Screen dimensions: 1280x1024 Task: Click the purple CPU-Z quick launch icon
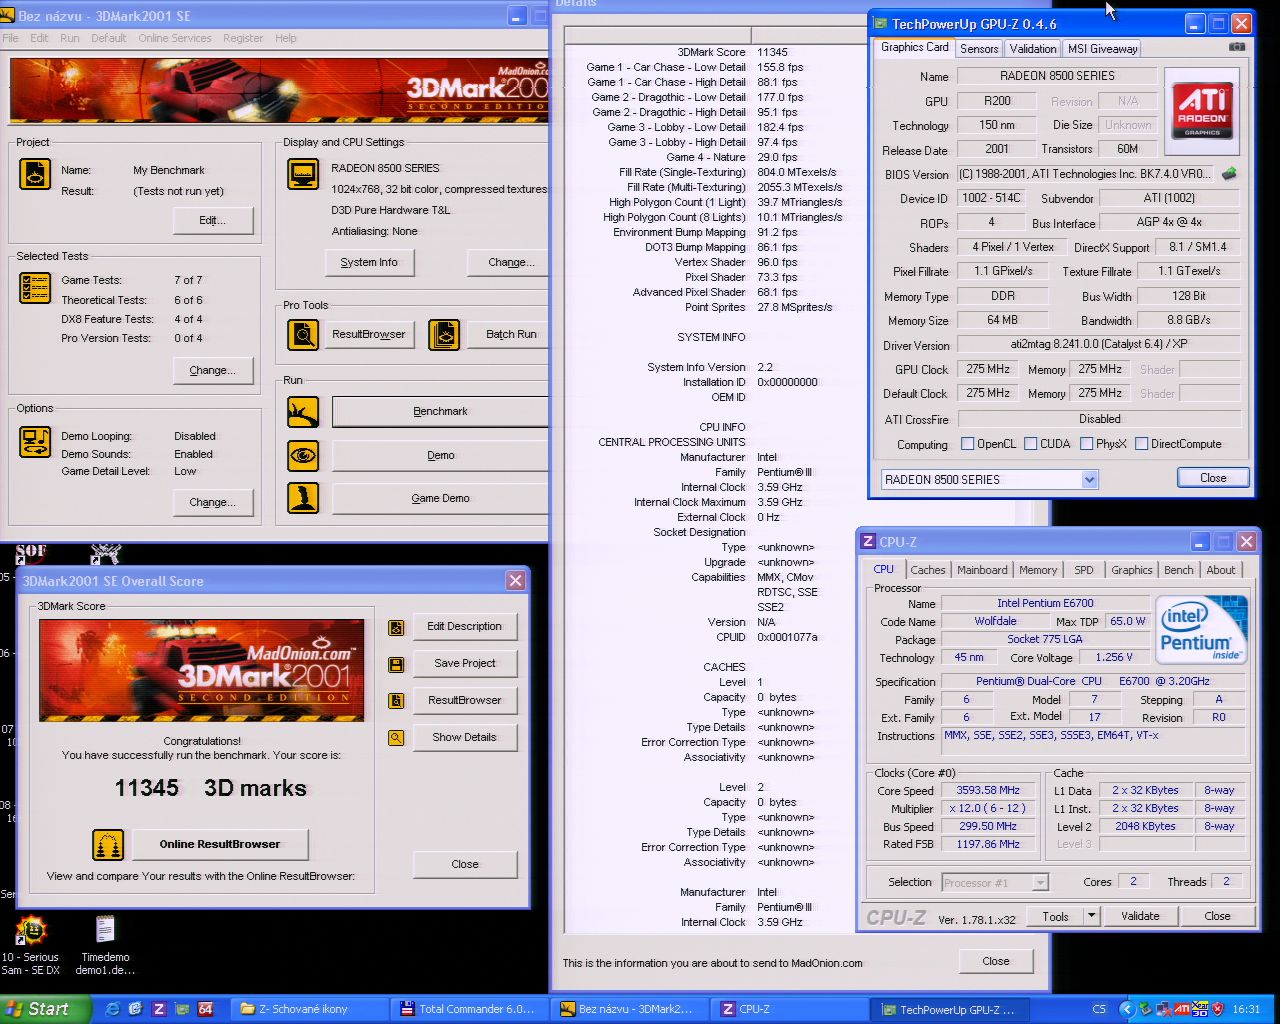(159, 1009)
